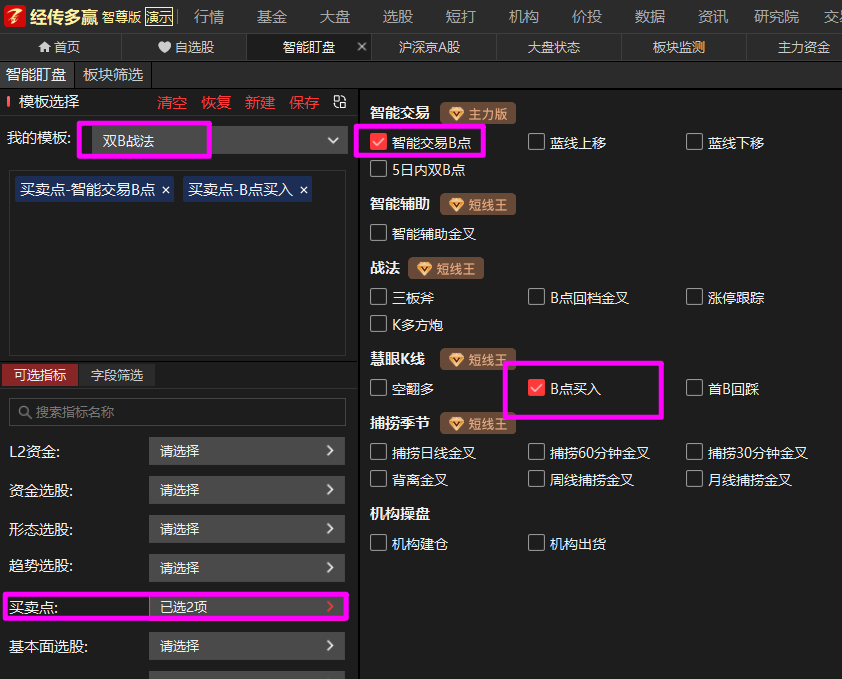Click the 搜索指标名称 search field
Image resolution: width=842 pixels, height=679 pixels.
[x=177, y=412]
